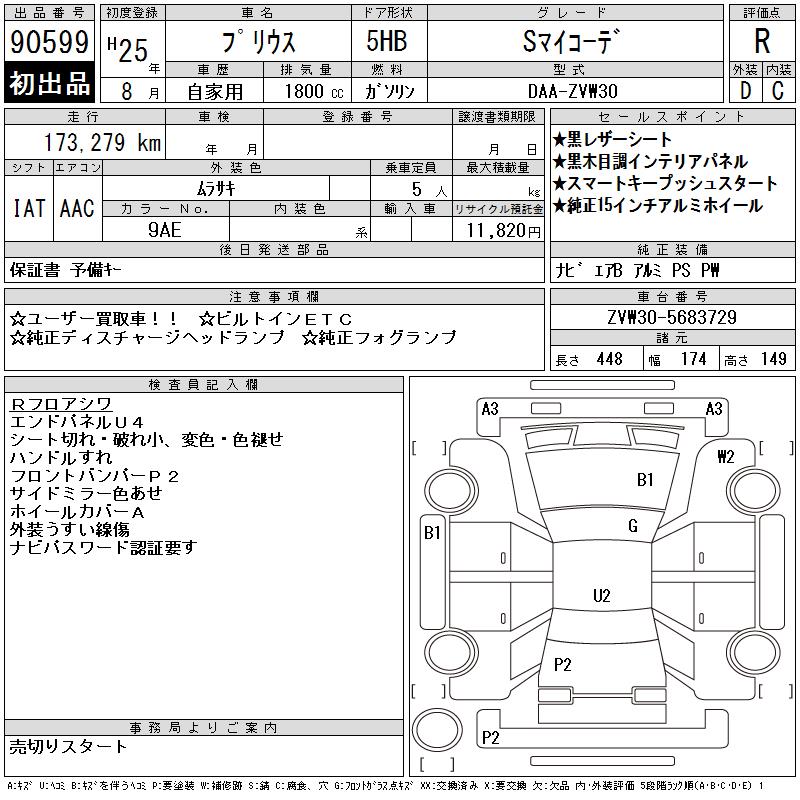
Task: Click the G mark on the windshield
Action: 632,526
